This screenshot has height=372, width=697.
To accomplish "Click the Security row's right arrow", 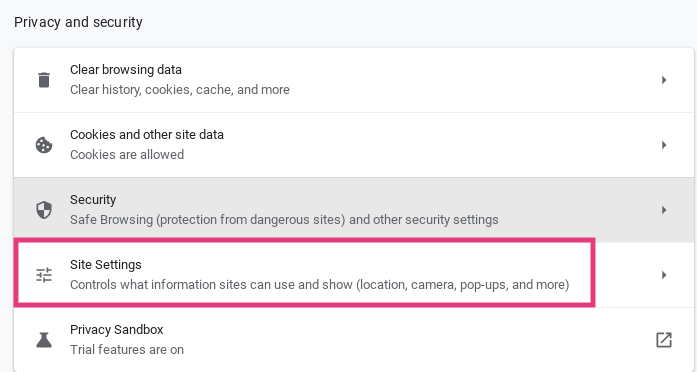I will click(x=664, y=210).
